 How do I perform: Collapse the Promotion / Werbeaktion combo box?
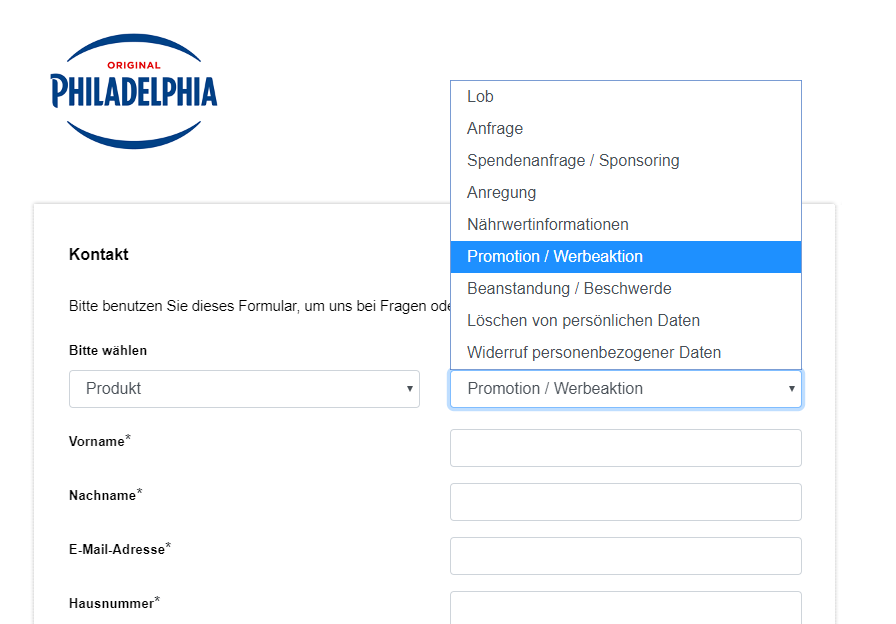click(x=626, y=389)
